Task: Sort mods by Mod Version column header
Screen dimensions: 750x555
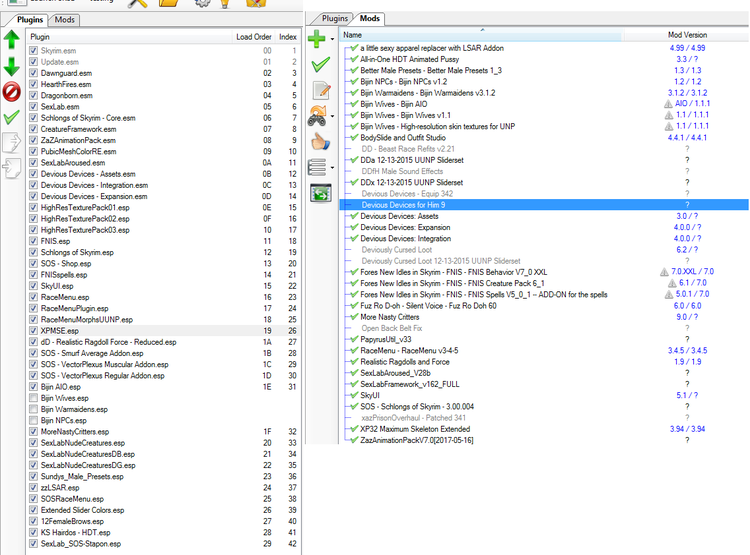Action: click(687, 35)
